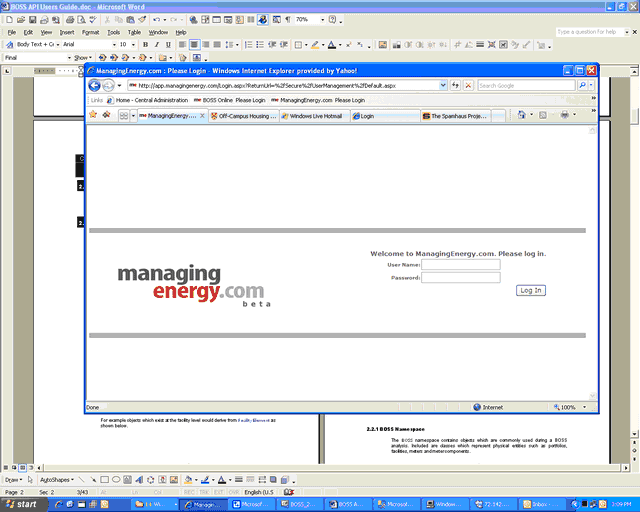Click the Increase Indent icon
This screenshot has height=512, width=640.
coord(284,45)
